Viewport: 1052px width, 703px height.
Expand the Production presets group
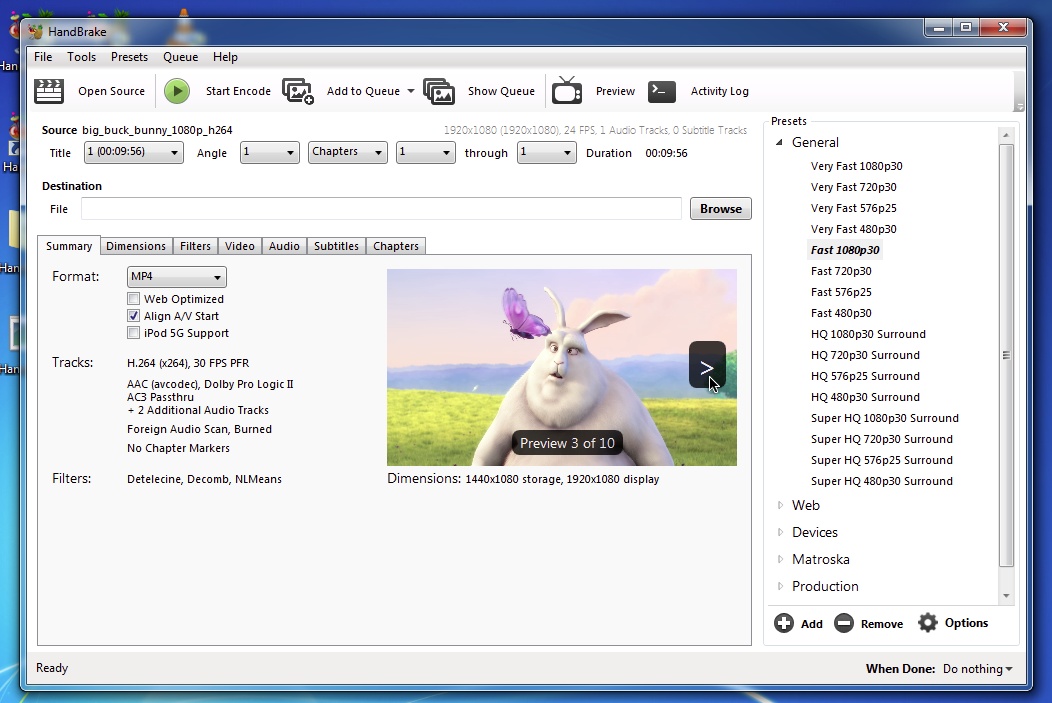click(780, 586)
